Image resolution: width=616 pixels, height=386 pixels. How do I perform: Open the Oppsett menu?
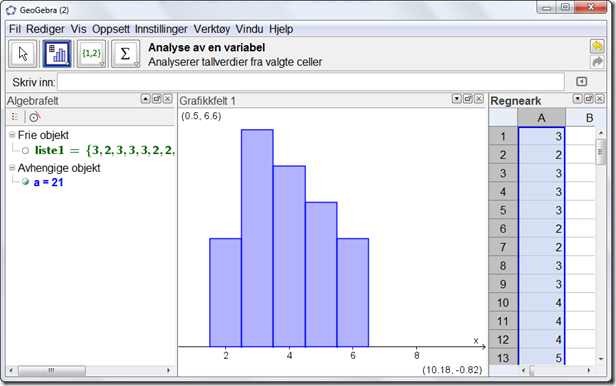111,29
